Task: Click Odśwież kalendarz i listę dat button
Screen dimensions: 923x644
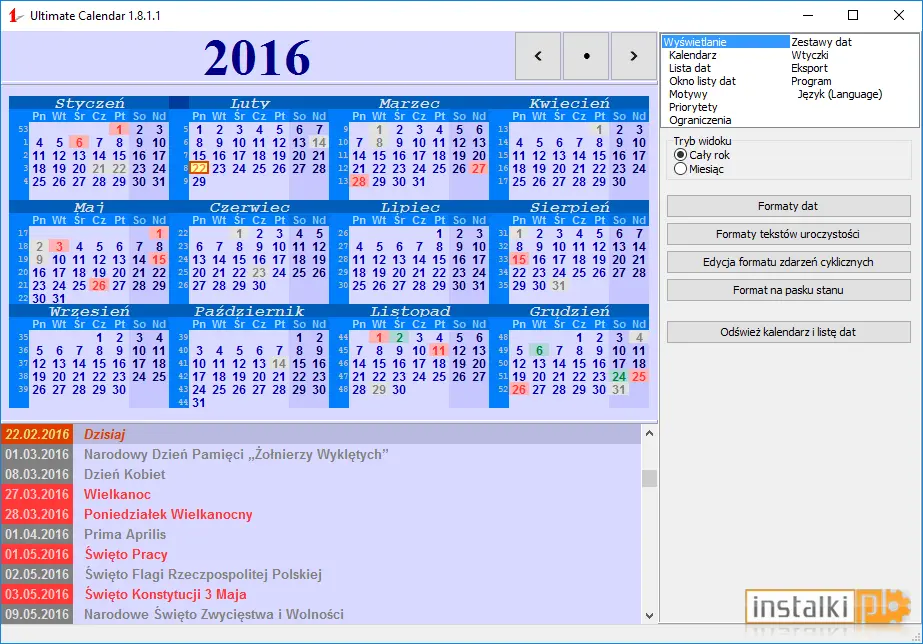Action: tap(788, 332)
